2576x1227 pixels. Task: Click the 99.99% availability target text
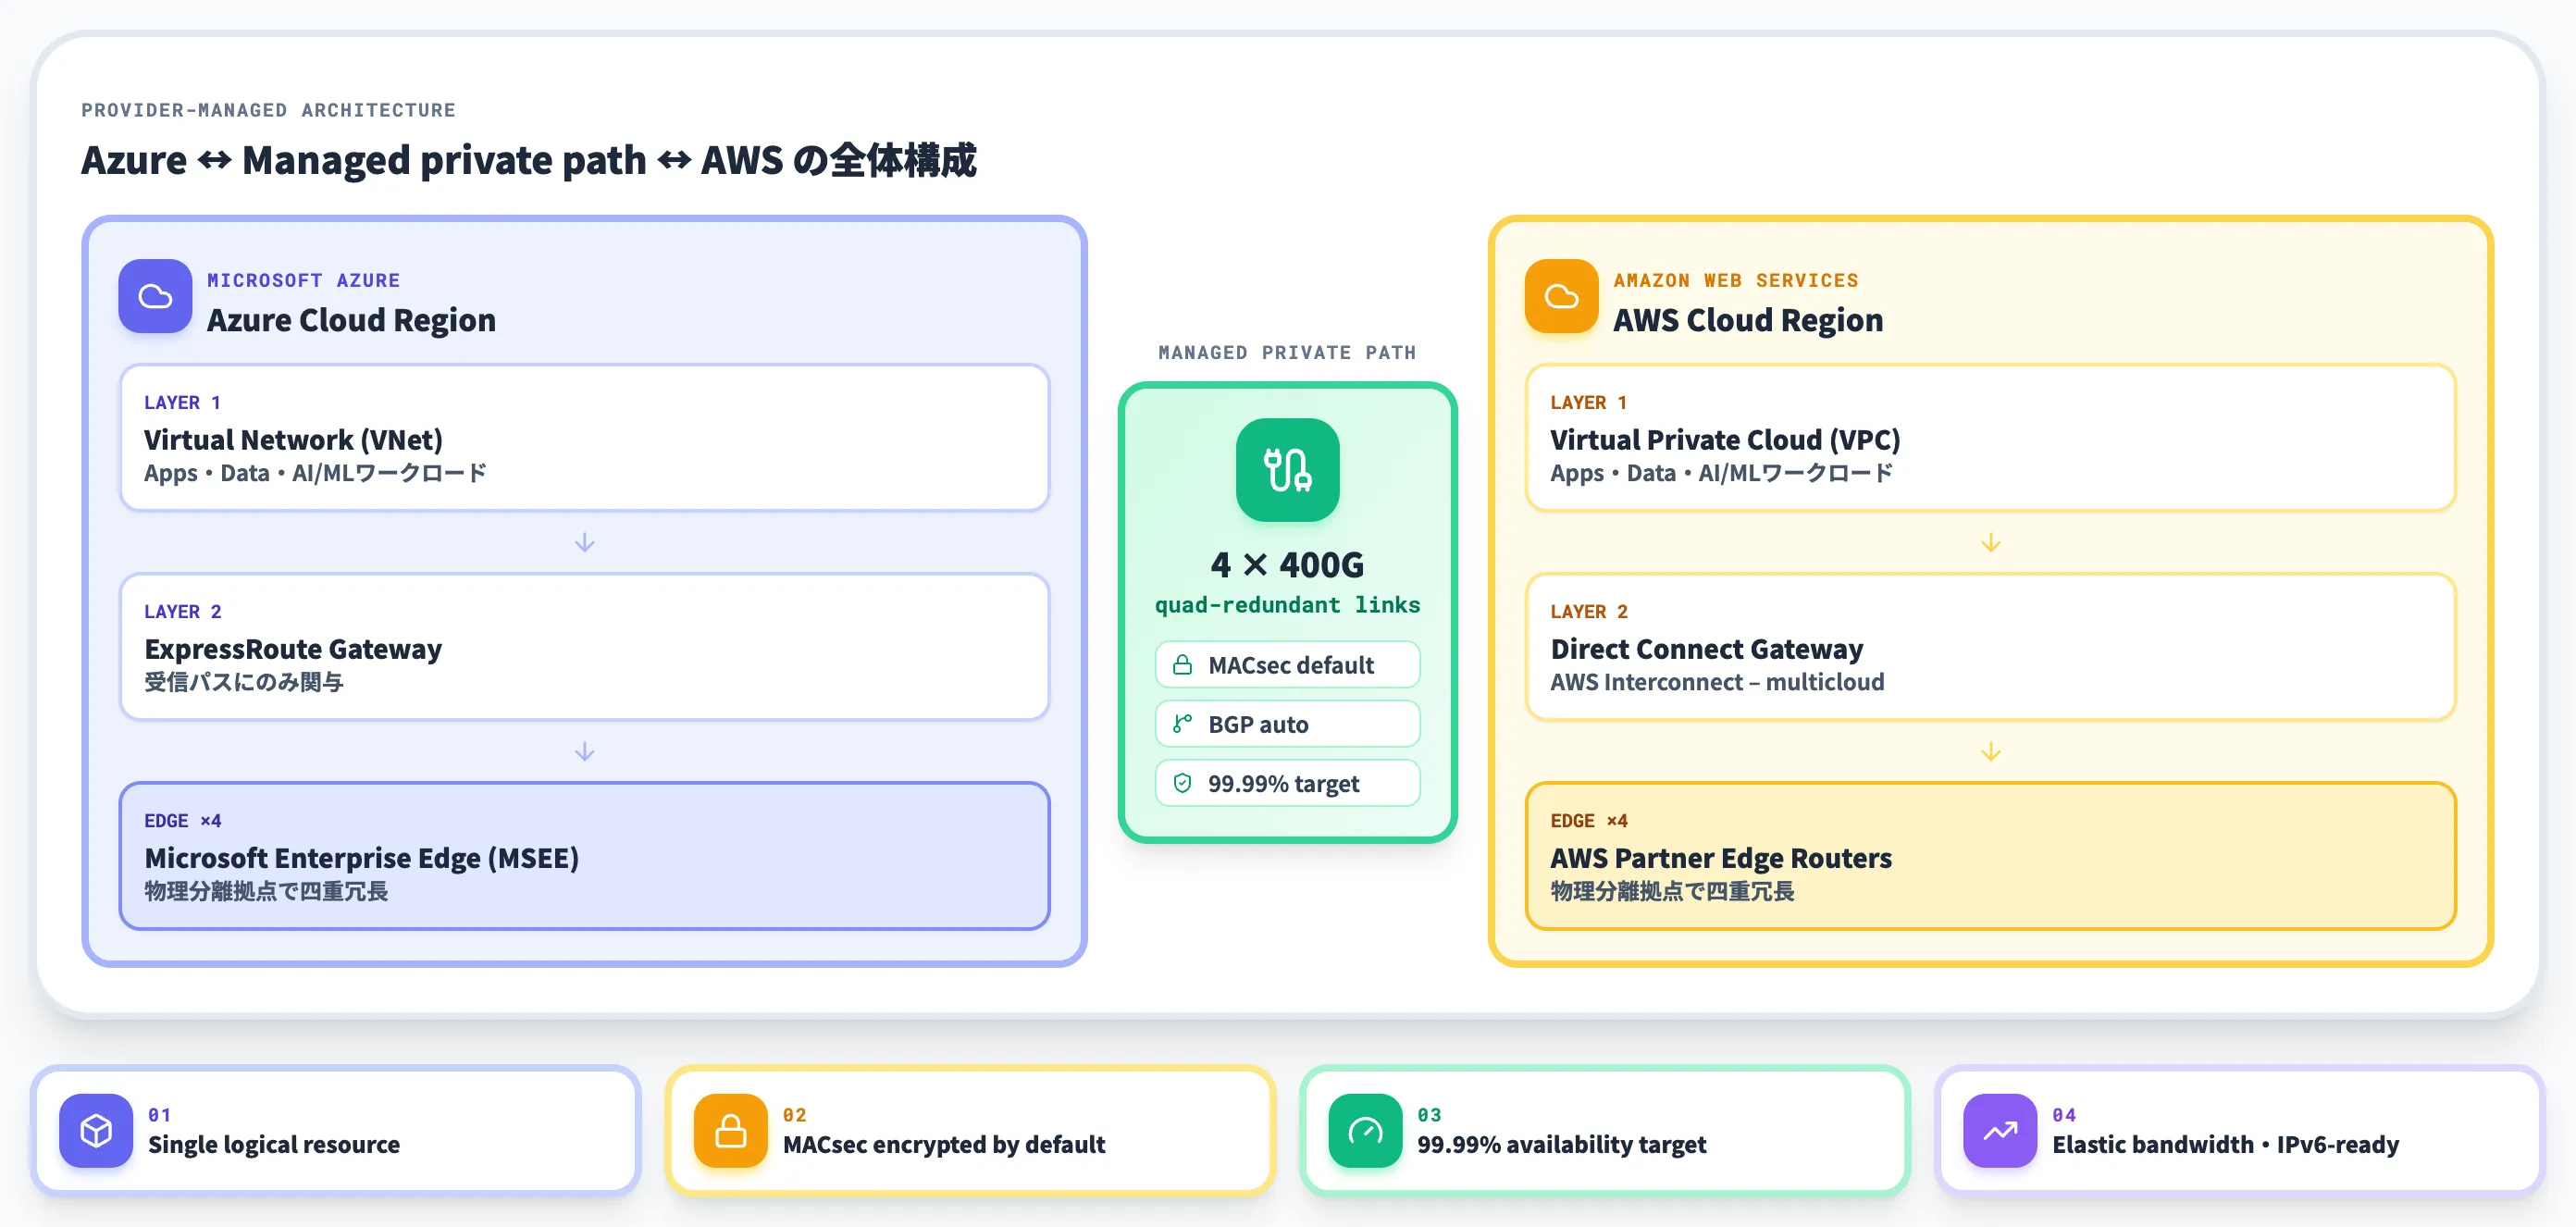click(1562, 1145)
